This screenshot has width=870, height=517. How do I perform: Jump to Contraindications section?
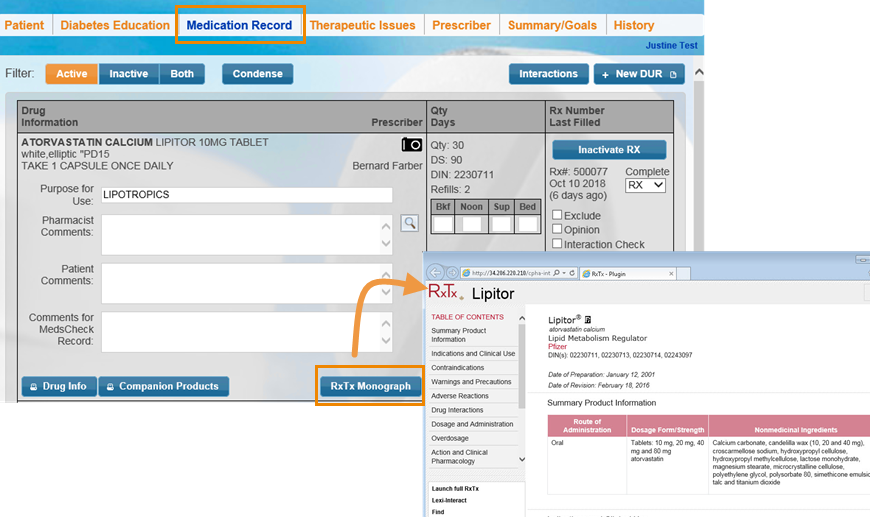[x=458, y=368]
